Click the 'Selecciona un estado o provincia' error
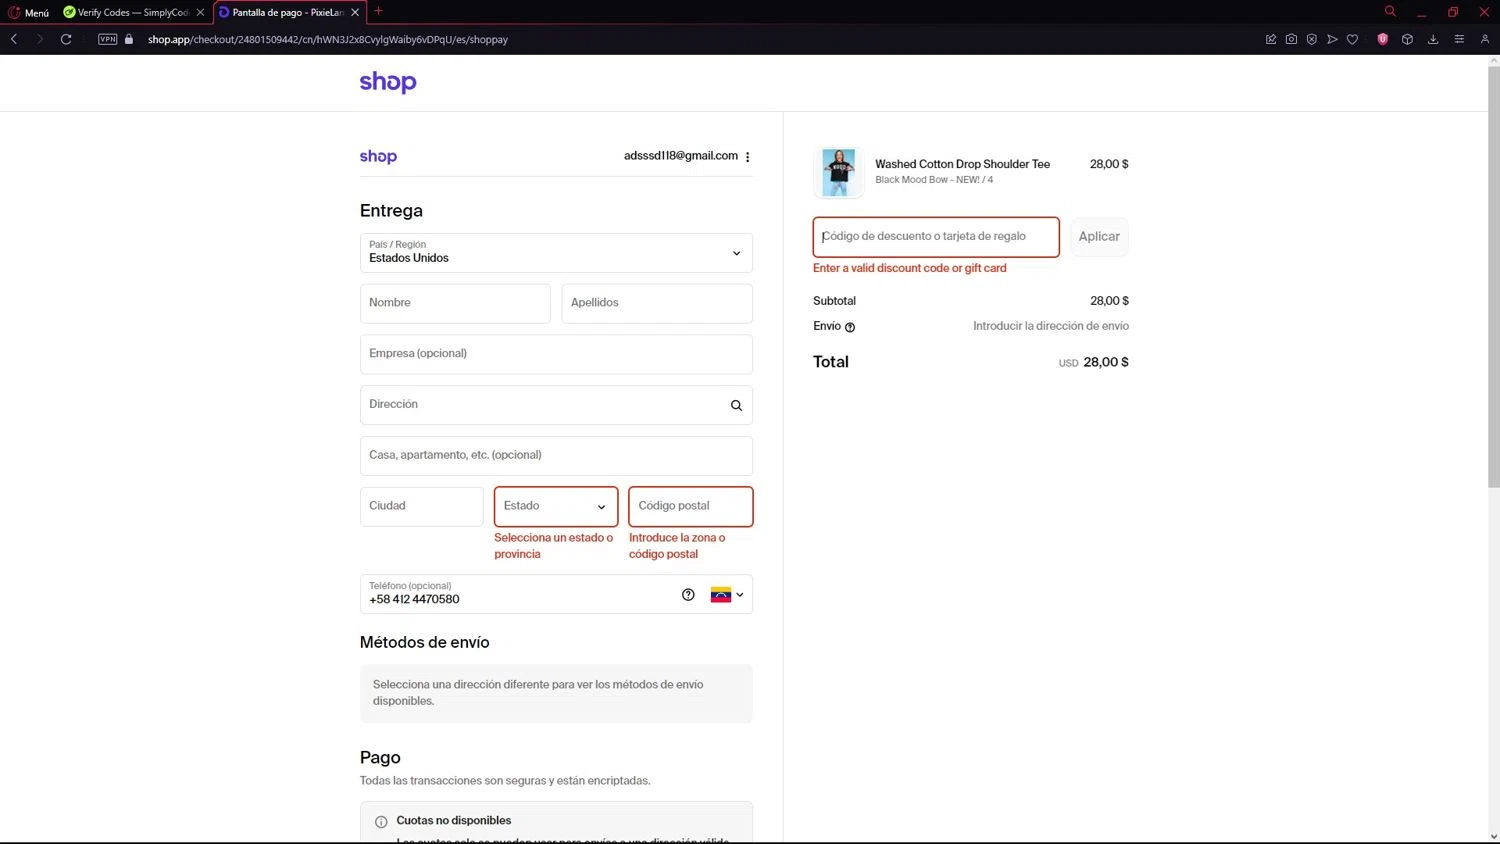1500x844 pixels. pyautogui.click(x=554, y=546)
